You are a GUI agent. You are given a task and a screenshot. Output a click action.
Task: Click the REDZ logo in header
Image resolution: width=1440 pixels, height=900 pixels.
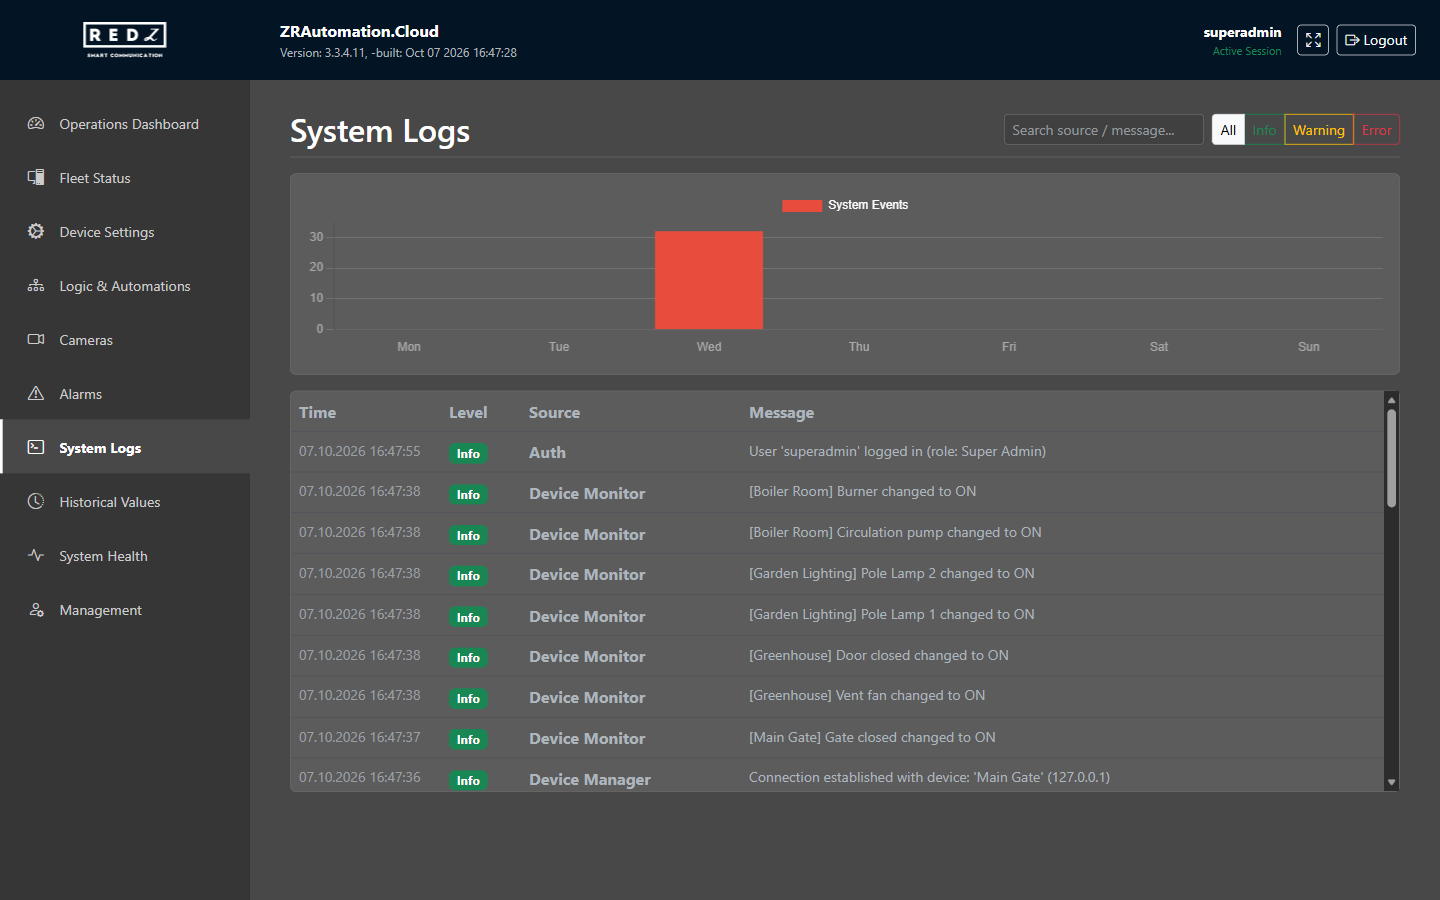125,40
